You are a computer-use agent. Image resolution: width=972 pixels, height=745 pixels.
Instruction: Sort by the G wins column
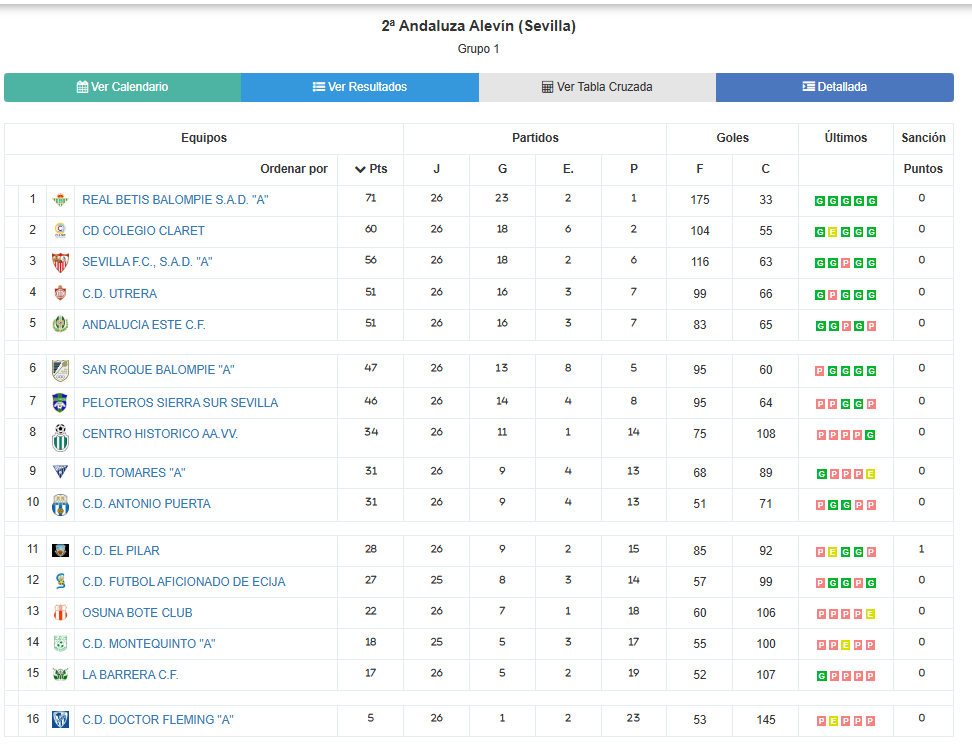pos(502,169)
